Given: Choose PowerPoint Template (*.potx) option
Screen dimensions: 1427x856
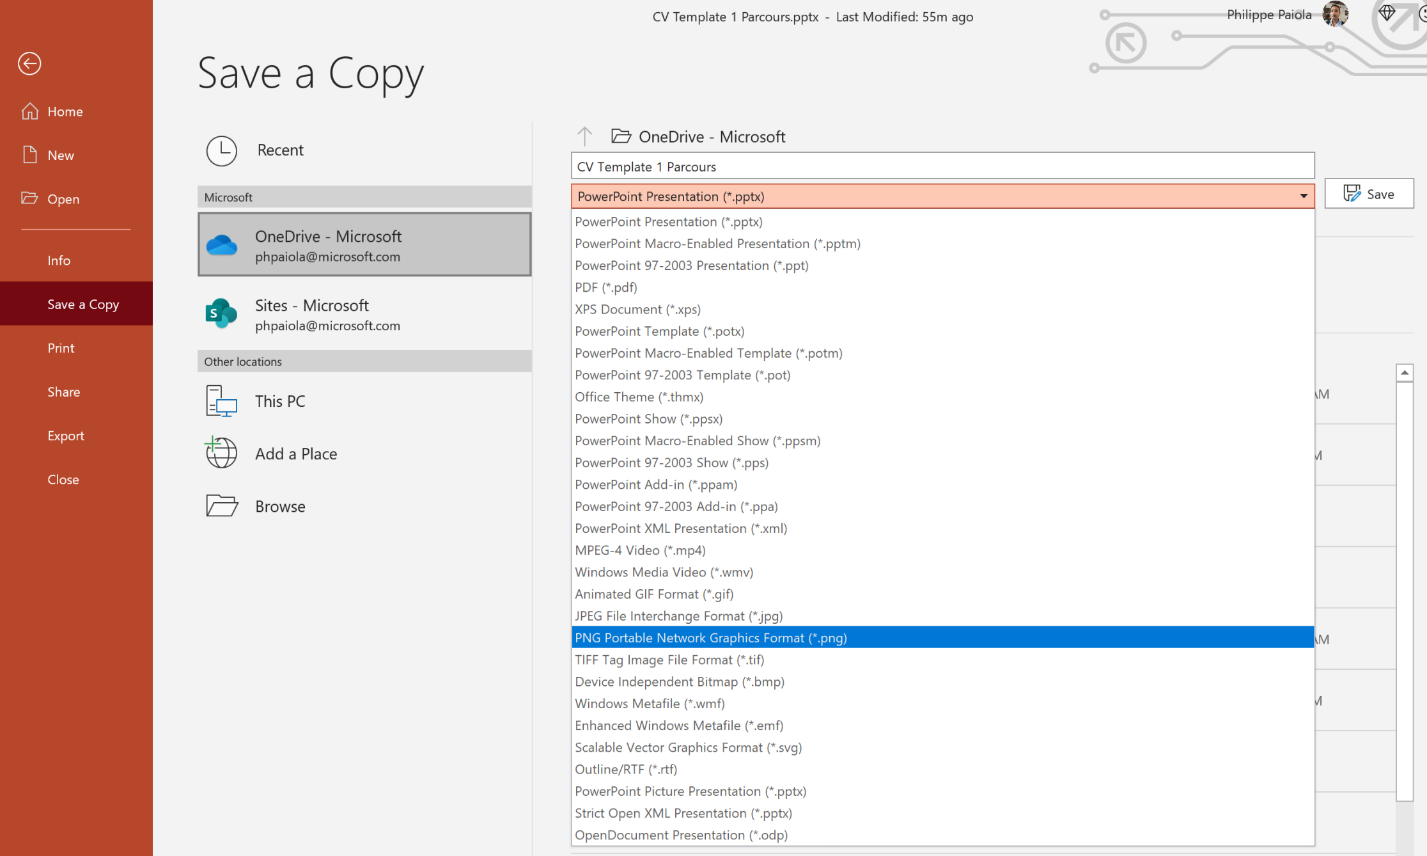Looking at the screenshot, I should 942,332.
